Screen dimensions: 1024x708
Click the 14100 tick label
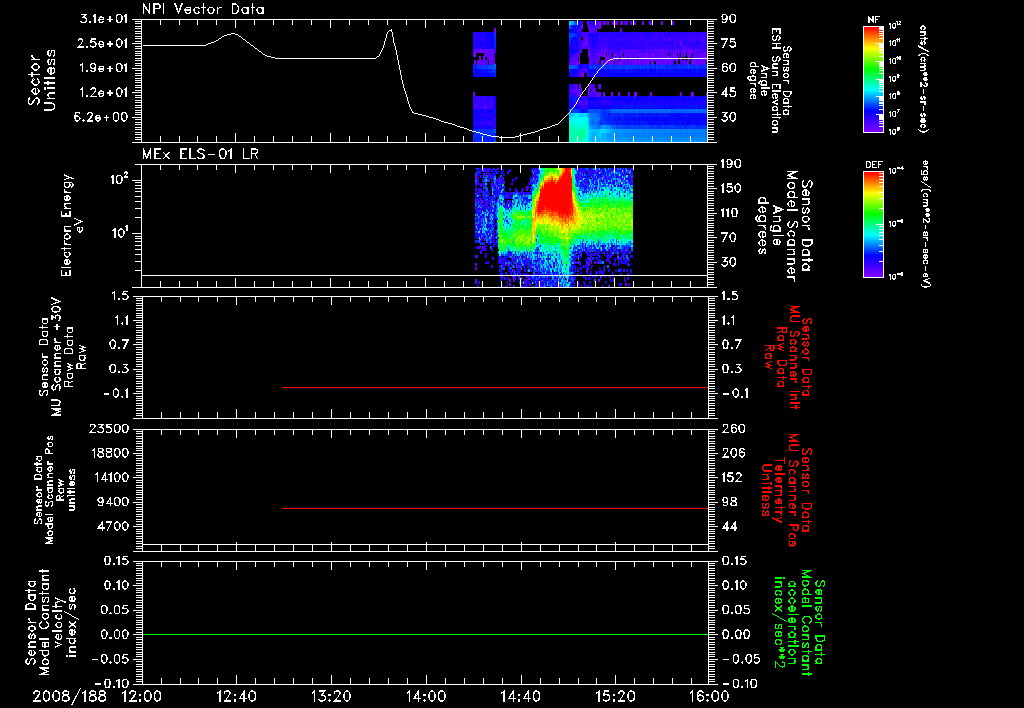tap(112, 477)
